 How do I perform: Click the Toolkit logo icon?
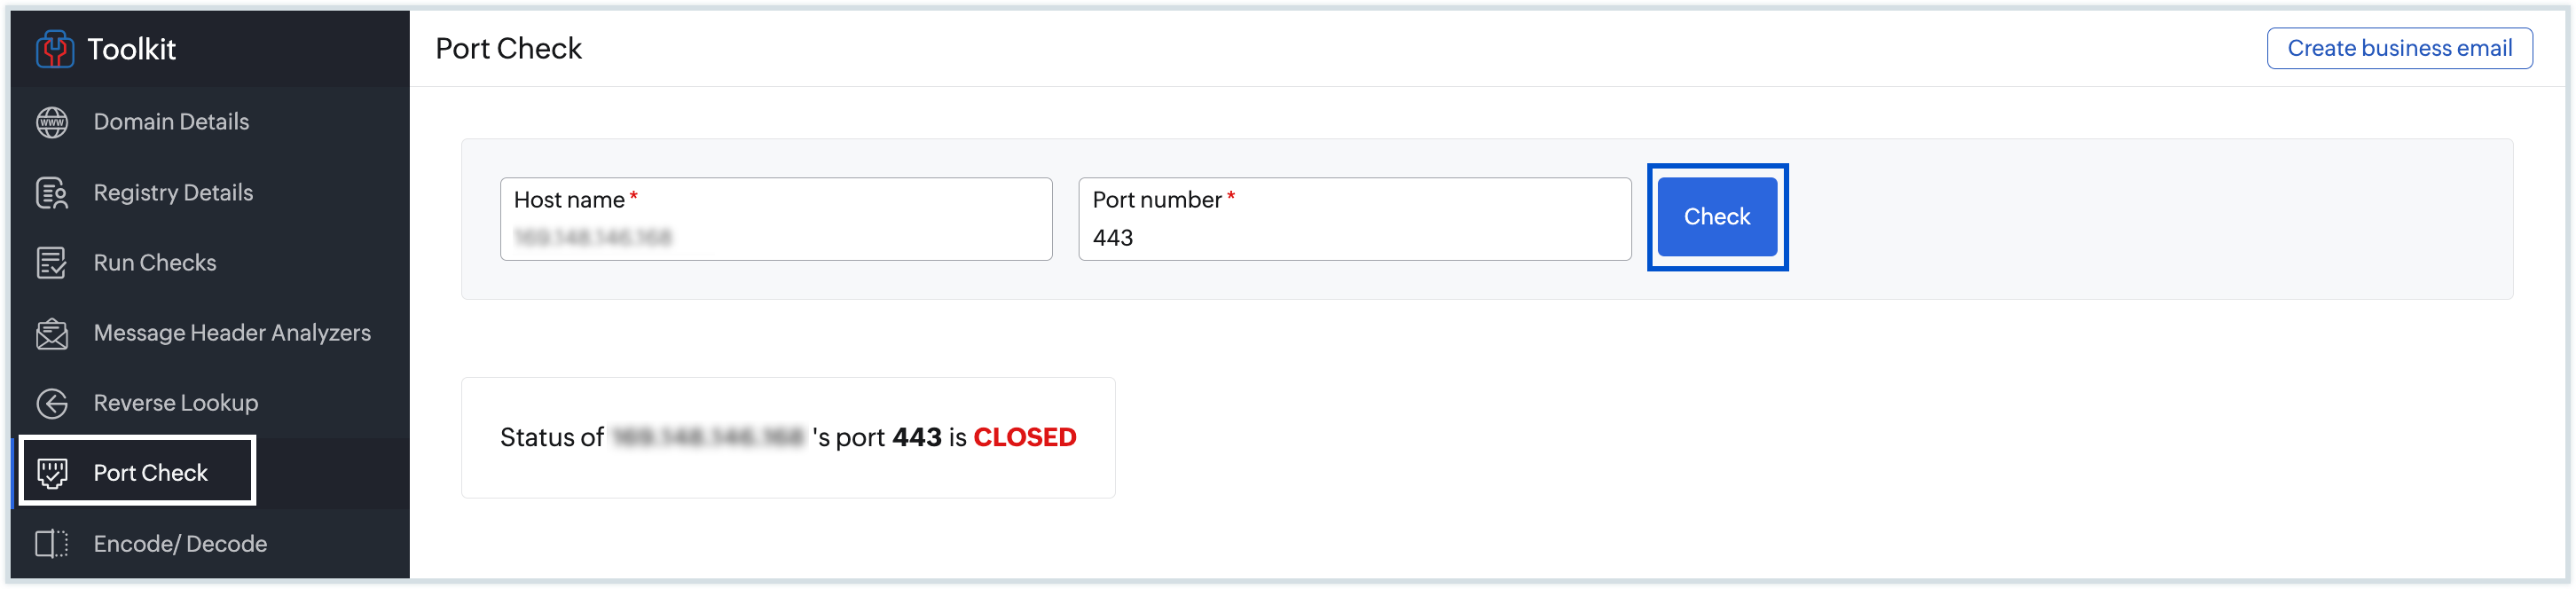point(54,48)
